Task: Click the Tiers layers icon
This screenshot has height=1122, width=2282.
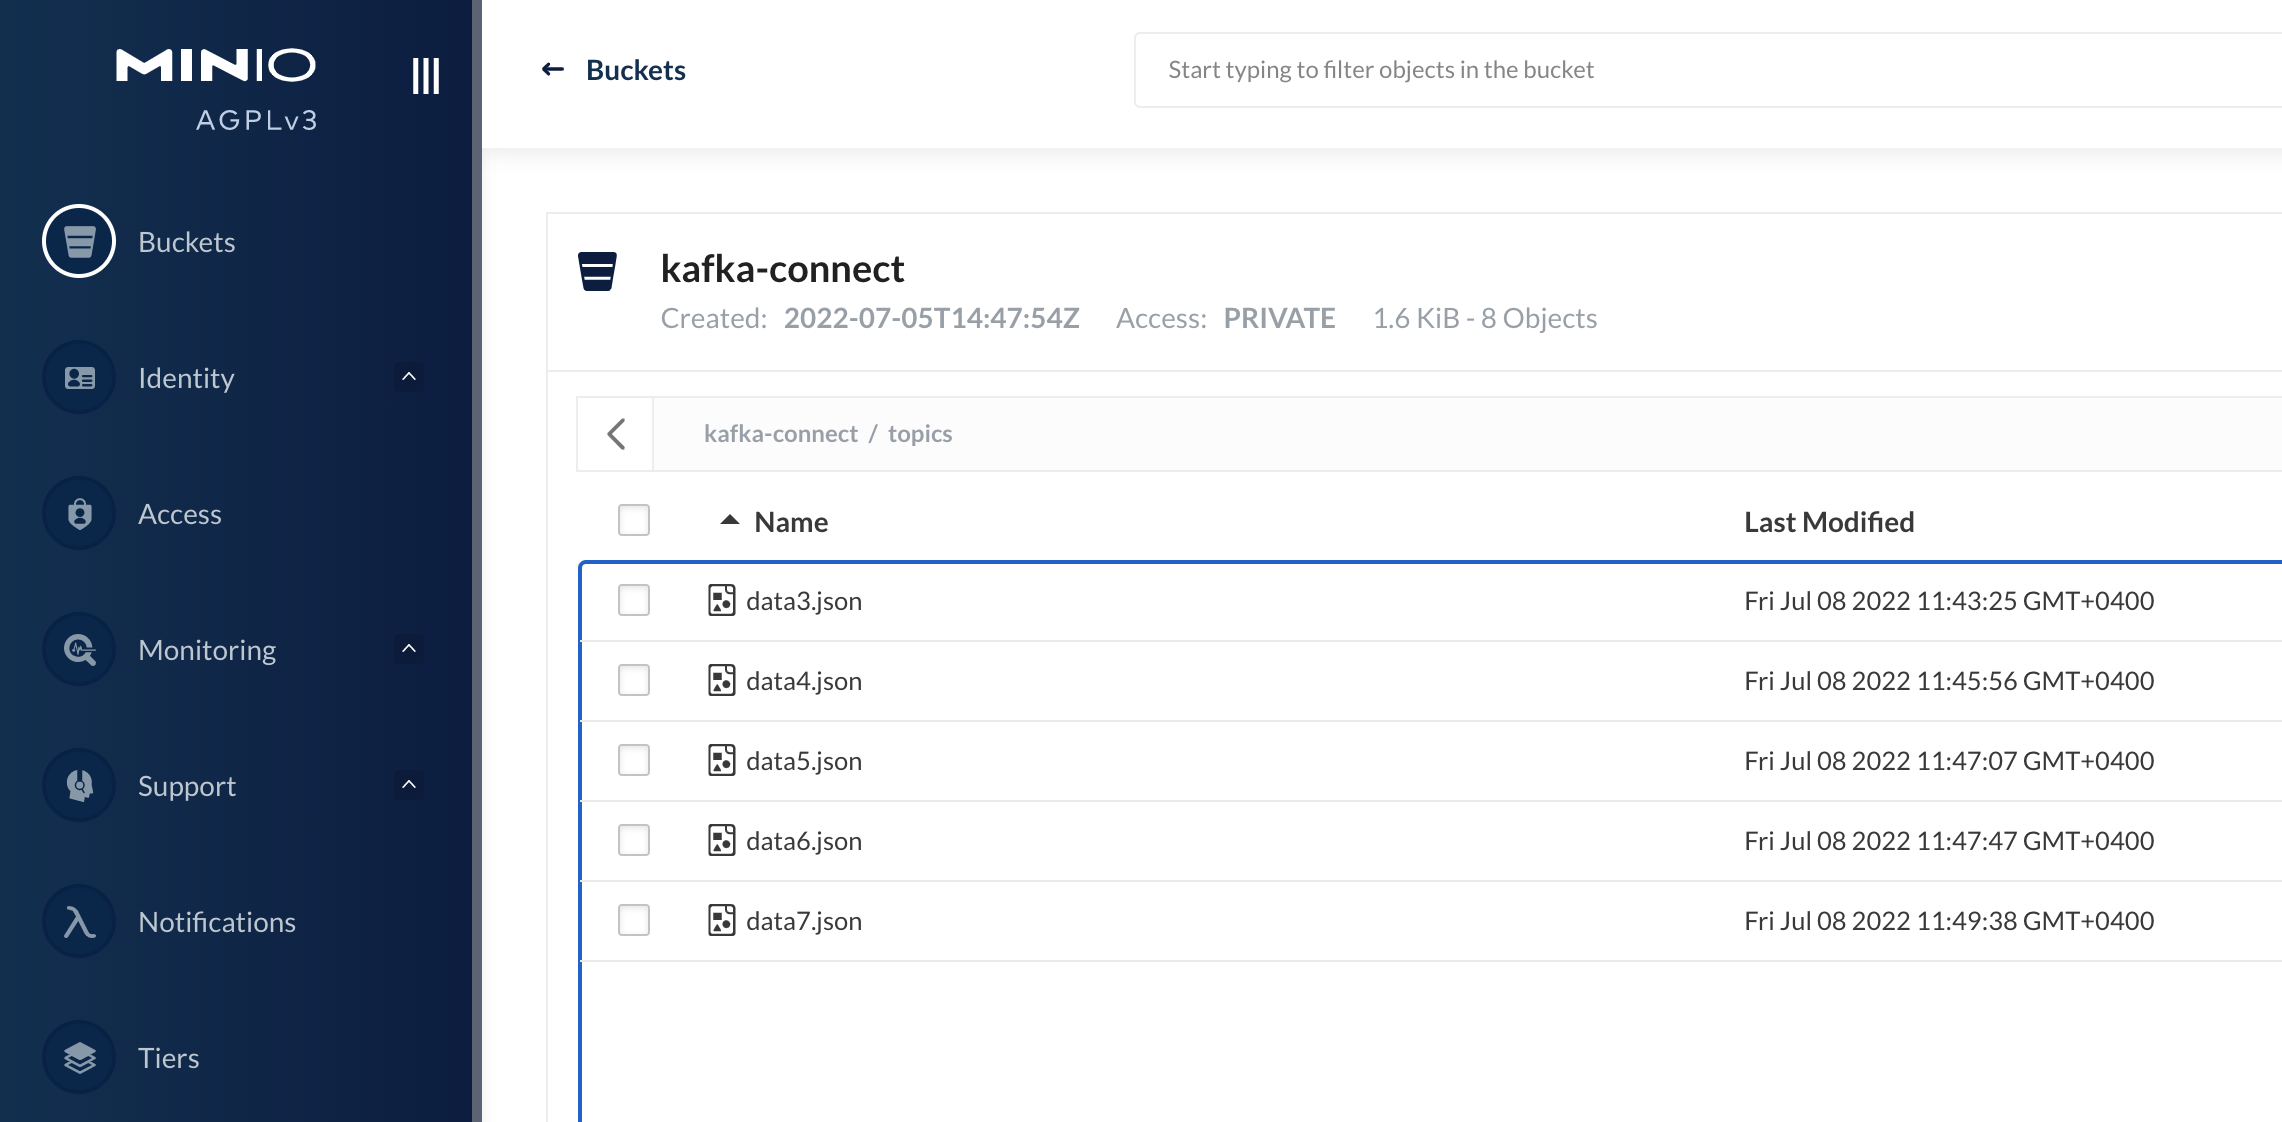Action: [x=79, y=1057]
